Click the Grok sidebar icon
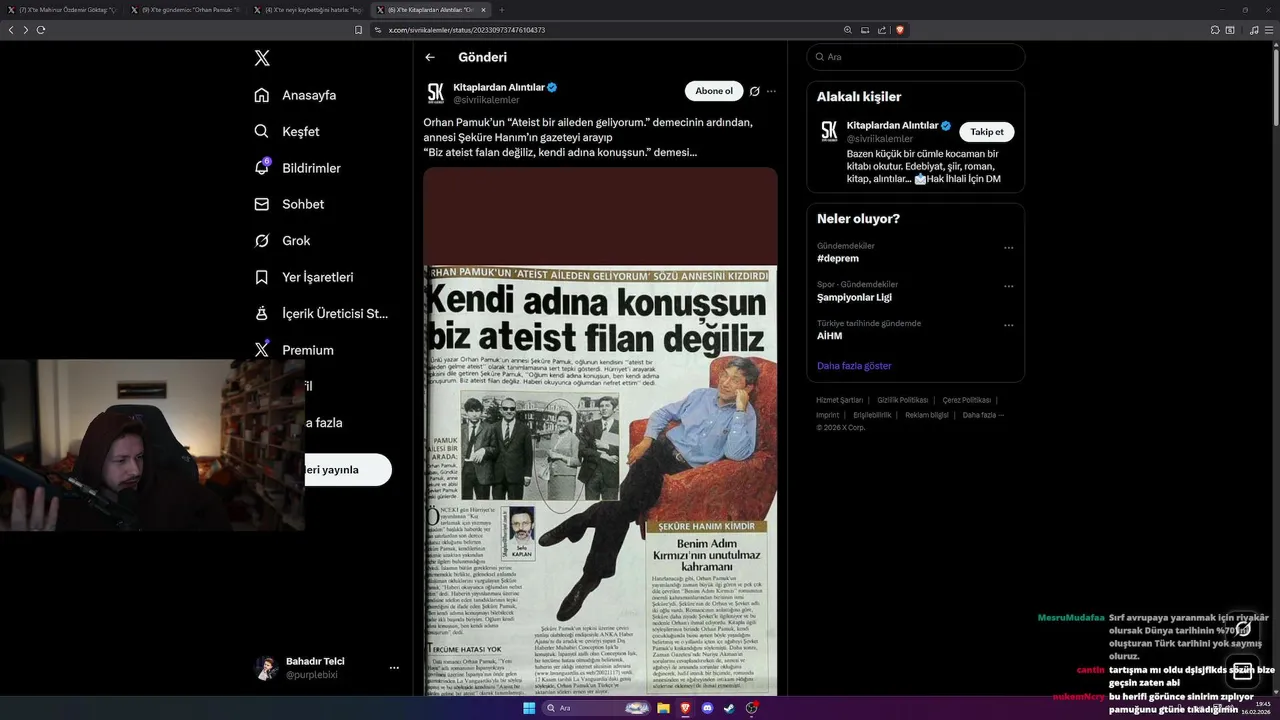Image resolution: width=1280 pixels, height=720 pixels. 262,240
